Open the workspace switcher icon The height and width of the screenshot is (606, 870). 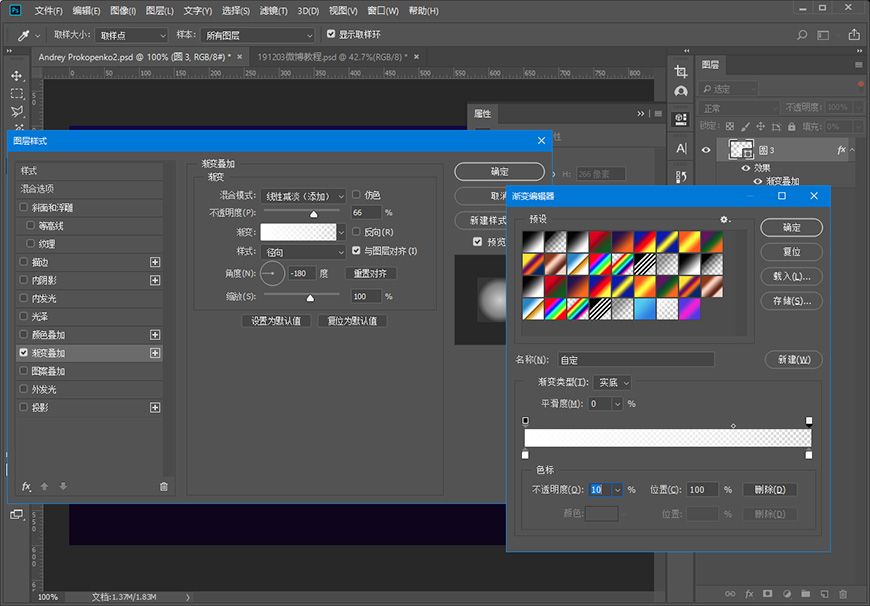[823, 35]
